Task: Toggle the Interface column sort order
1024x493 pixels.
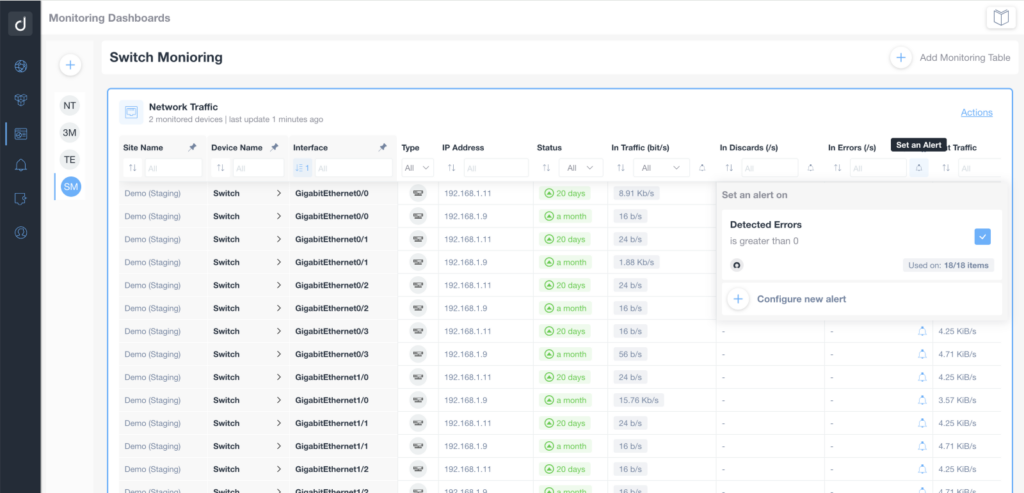Action: (x=302, y=168)
